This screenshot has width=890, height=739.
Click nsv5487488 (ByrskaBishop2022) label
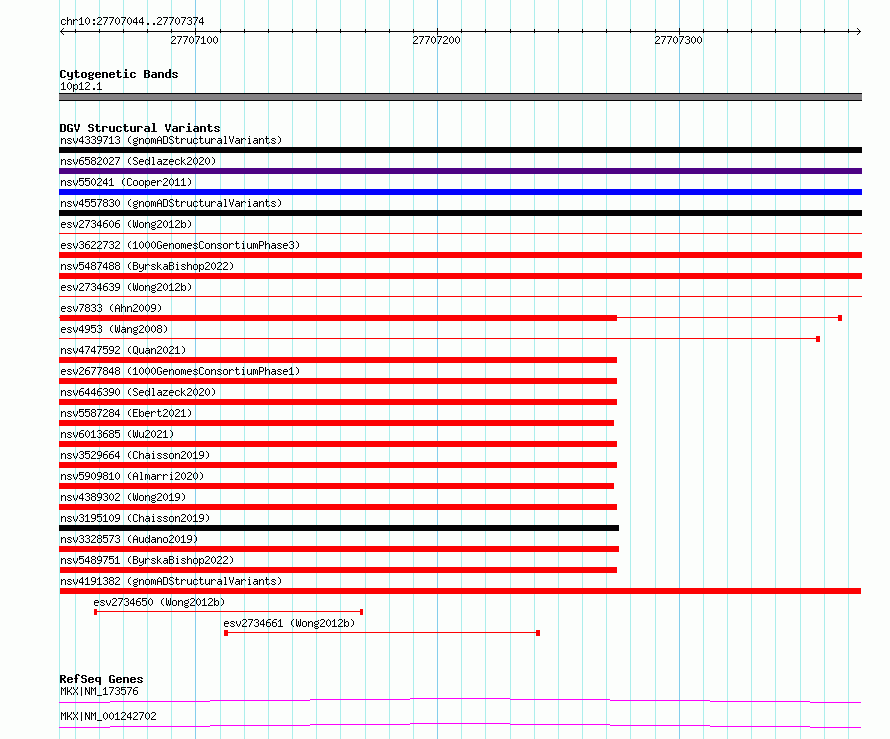tap(147, 266)
